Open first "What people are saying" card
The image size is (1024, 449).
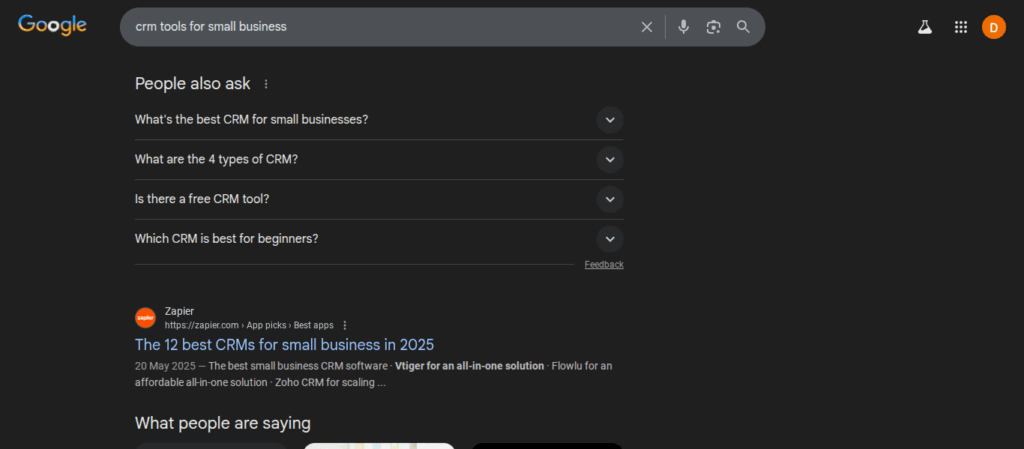click(211, 445)
